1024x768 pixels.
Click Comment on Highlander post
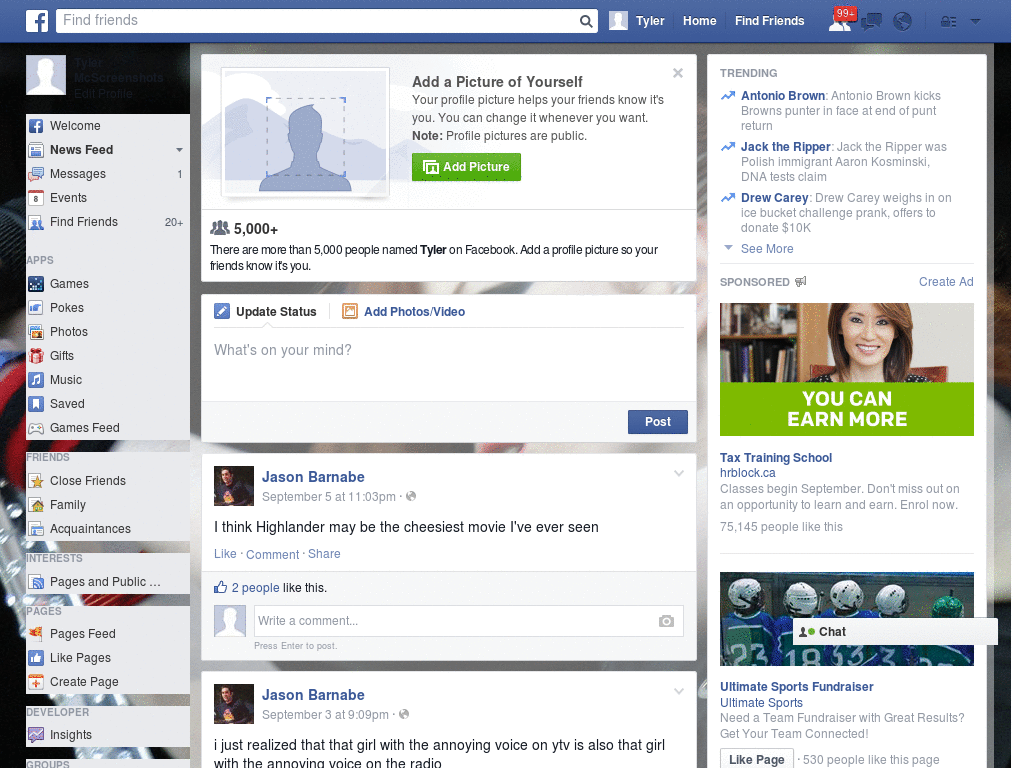click(x=272, y=554)
